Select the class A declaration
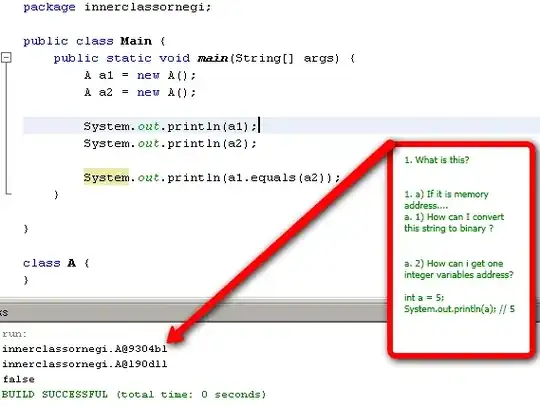This screenshot has width=540, height=407. pos(56,263)
